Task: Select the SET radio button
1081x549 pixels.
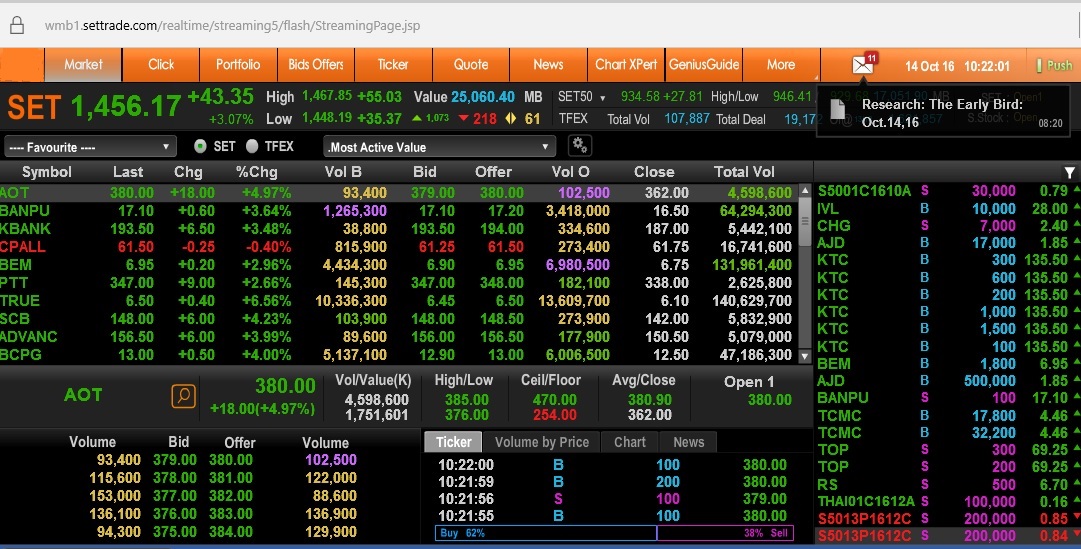Action: point(201,146)
